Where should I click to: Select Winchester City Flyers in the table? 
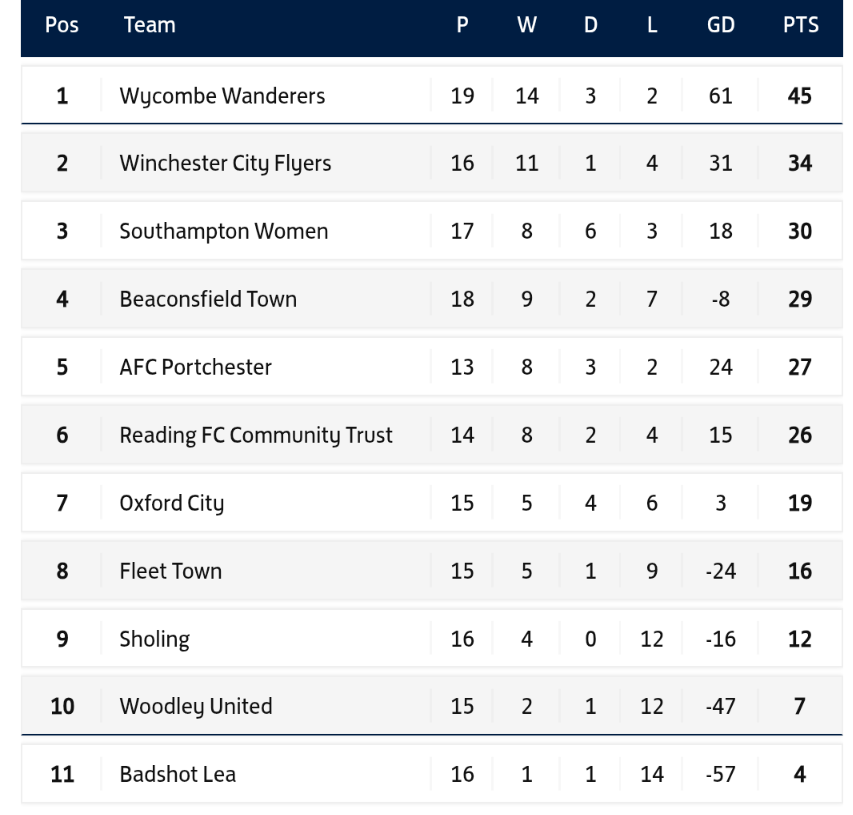[x=225, y=164]
